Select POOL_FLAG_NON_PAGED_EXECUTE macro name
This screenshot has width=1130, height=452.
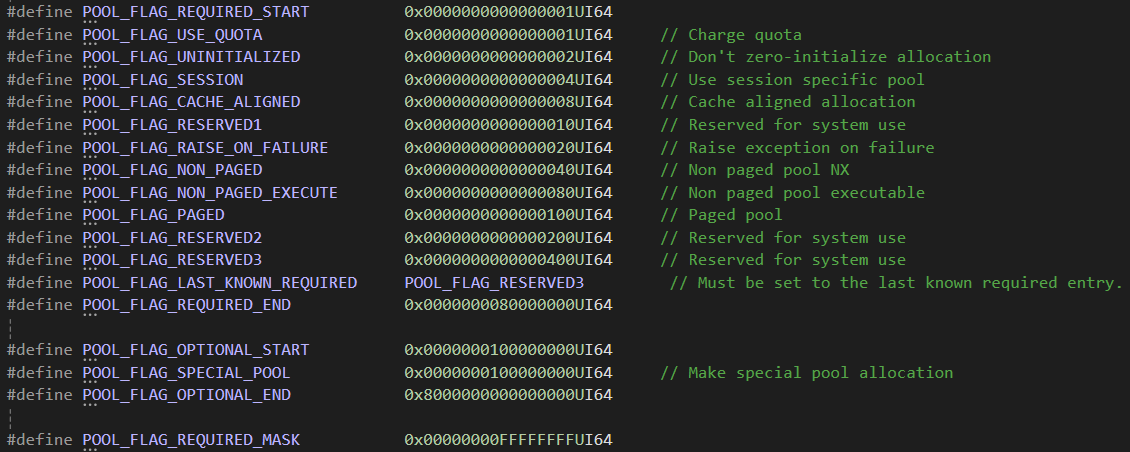click(x=210, y=192)
